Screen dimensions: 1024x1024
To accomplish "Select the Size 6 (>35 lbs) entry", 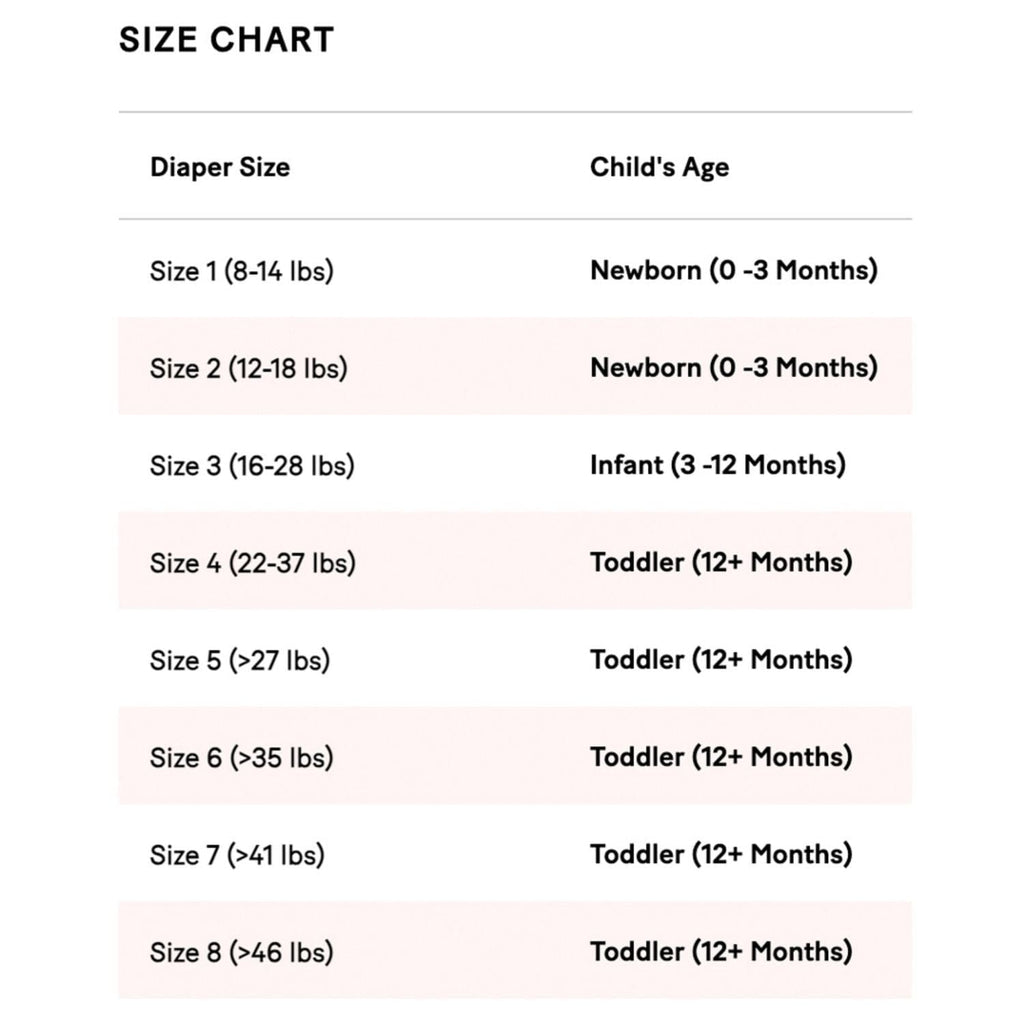I will [x=241, y=758].
